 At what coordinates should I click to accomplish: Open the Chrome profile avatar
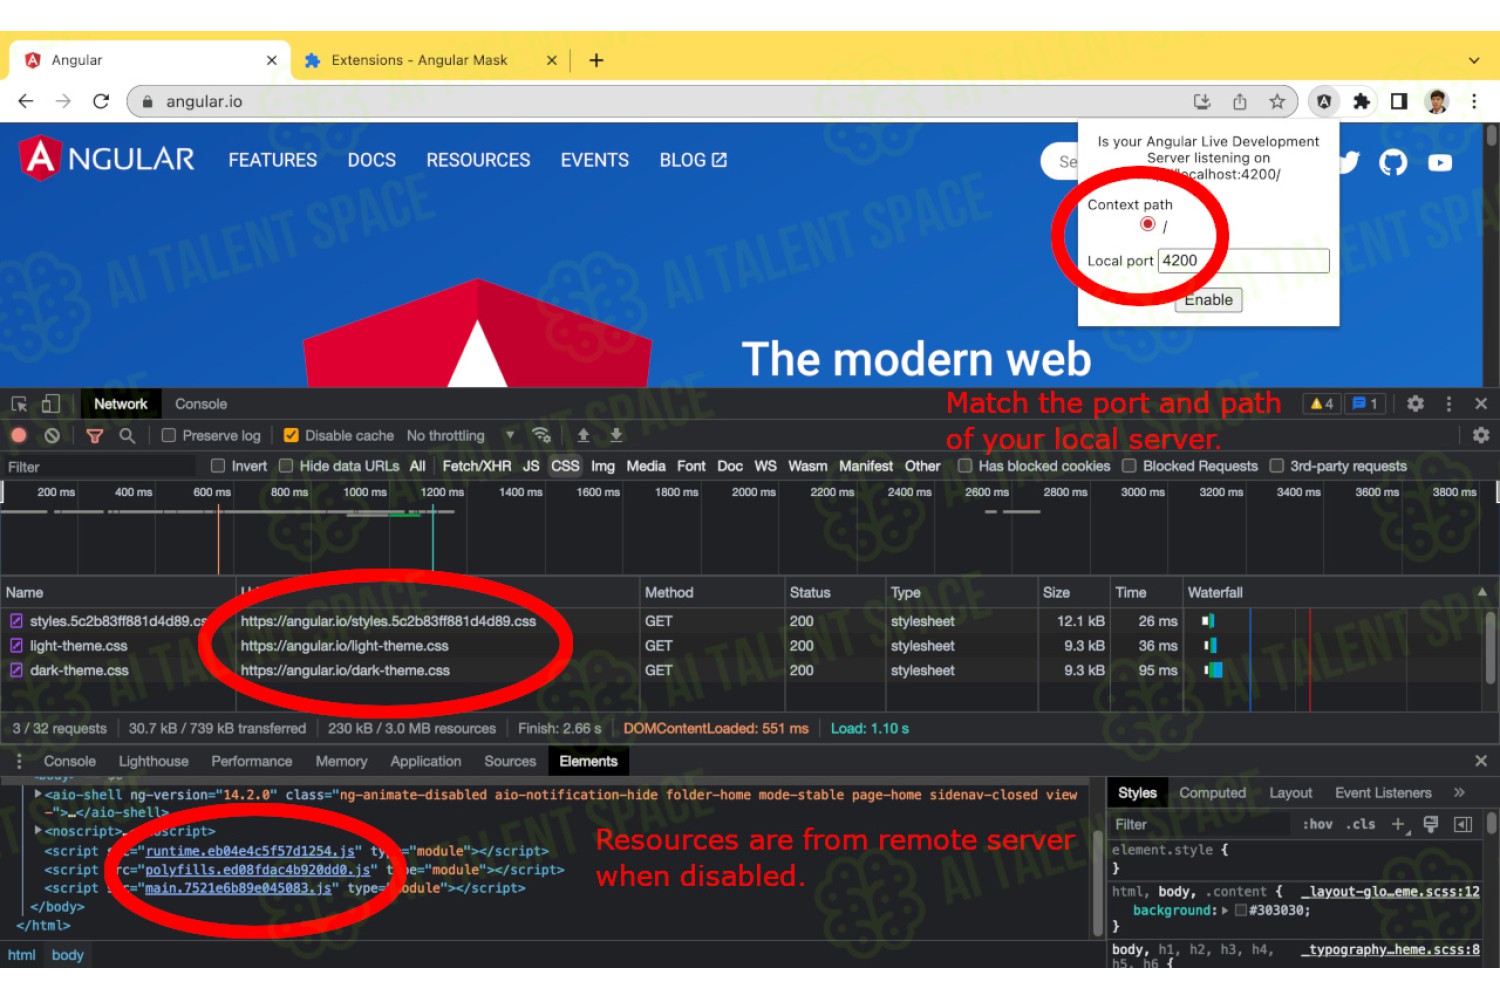tap(1437, 101)
